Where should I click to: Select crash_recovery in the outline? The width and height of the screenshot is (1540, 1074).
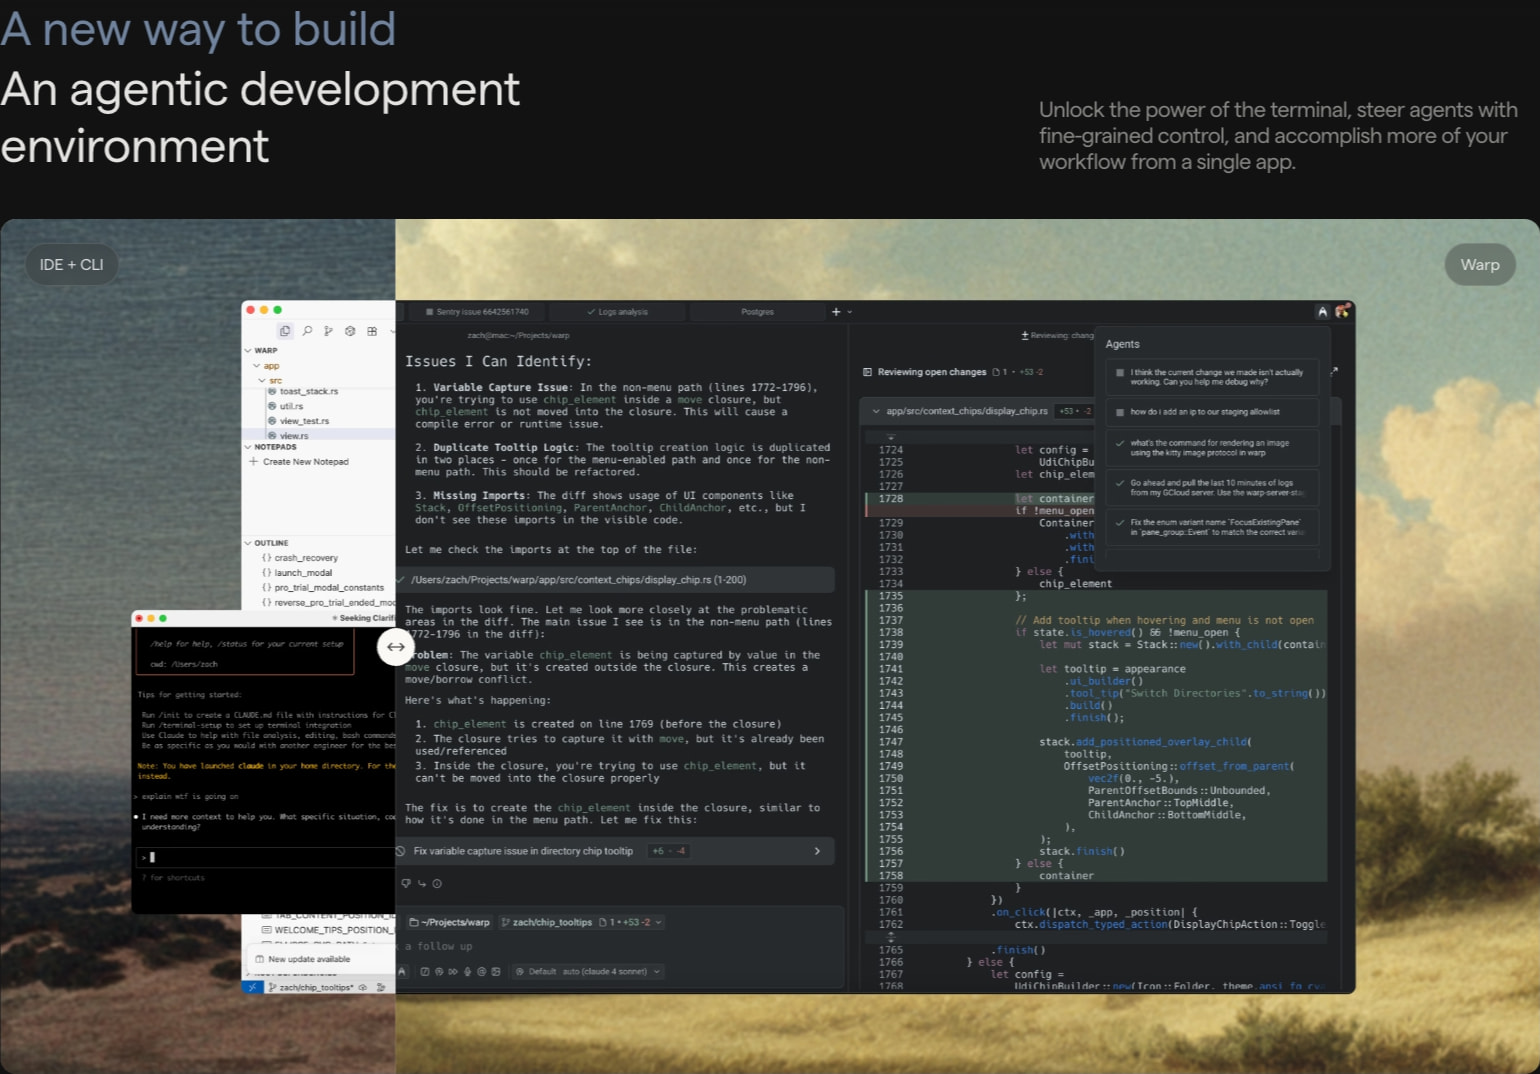[306, 558]
